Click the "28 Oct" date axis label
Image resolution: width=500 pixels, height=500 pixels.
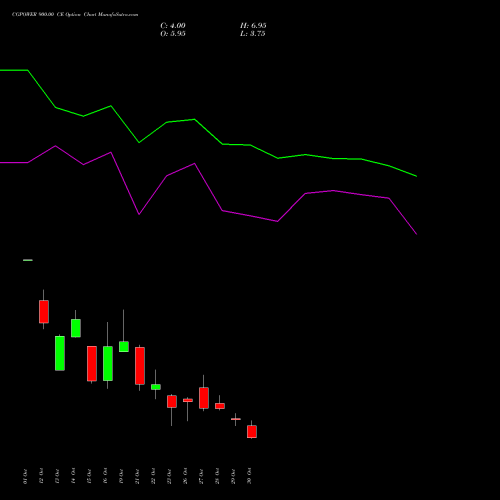click(217, 476)
